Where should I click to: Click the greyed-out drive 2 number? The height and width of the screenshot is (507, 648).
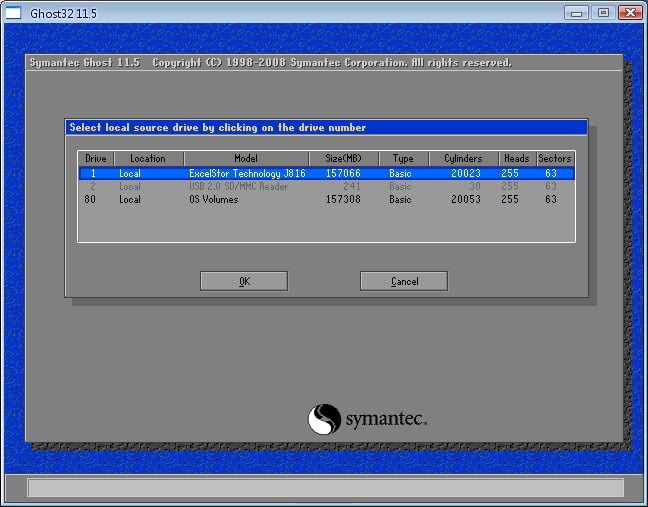[x=93, y=186]
